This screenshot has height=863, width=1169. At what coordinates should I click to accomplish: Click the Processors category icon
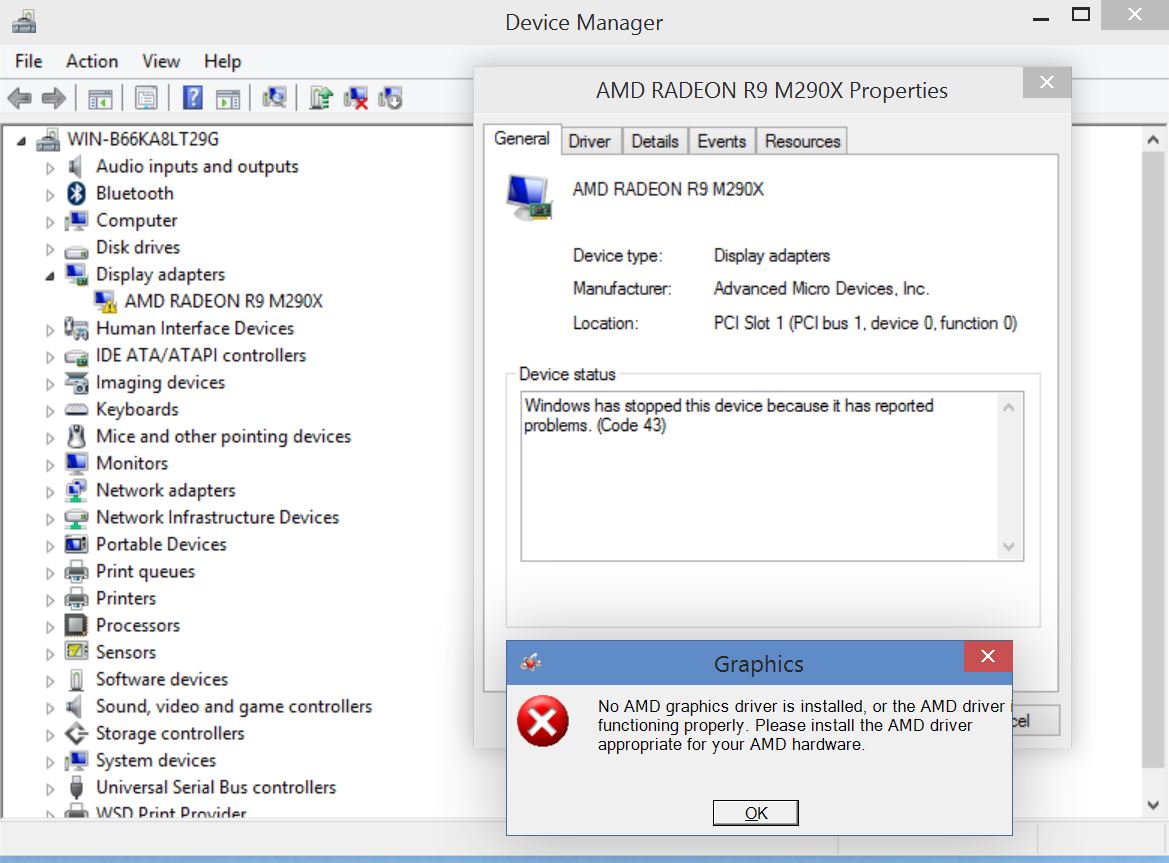point(76,625)
